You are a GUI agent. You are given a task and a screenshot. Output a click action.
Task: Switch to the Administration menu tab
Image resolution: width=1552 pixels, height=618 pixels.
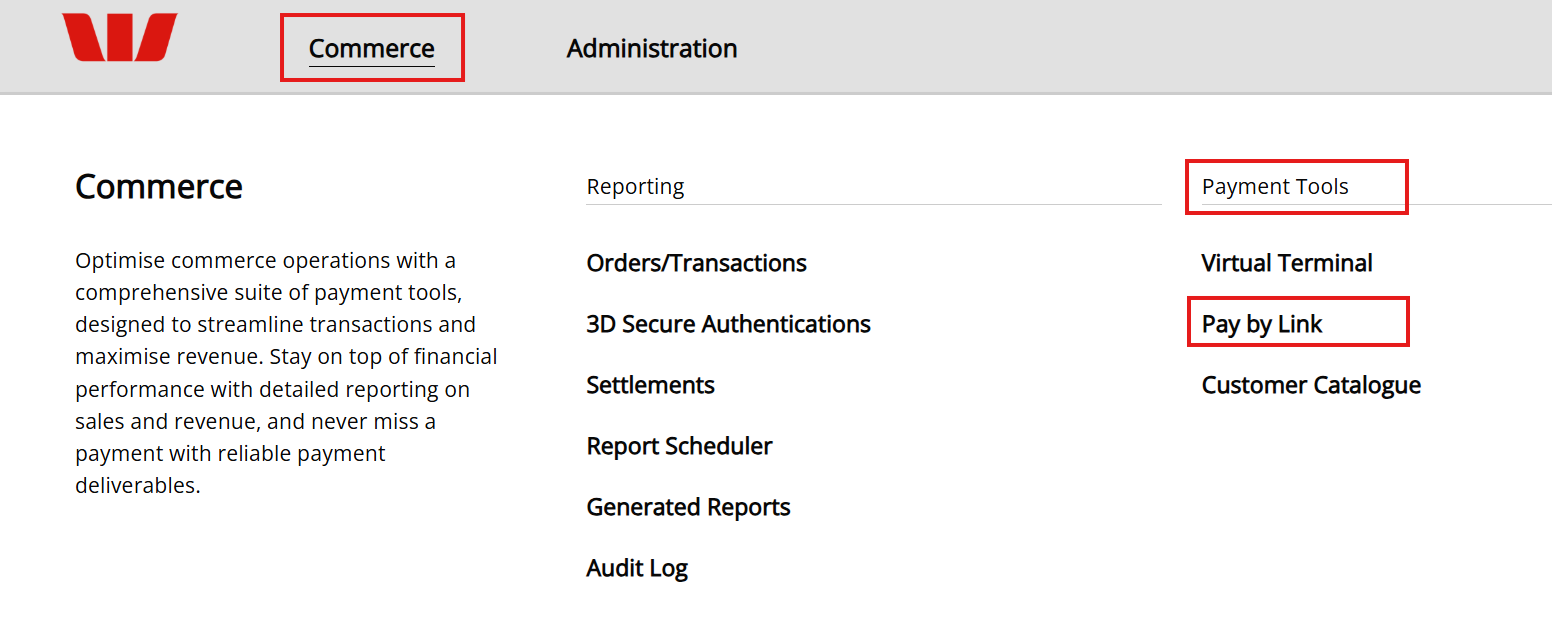[x=652, y=48]
